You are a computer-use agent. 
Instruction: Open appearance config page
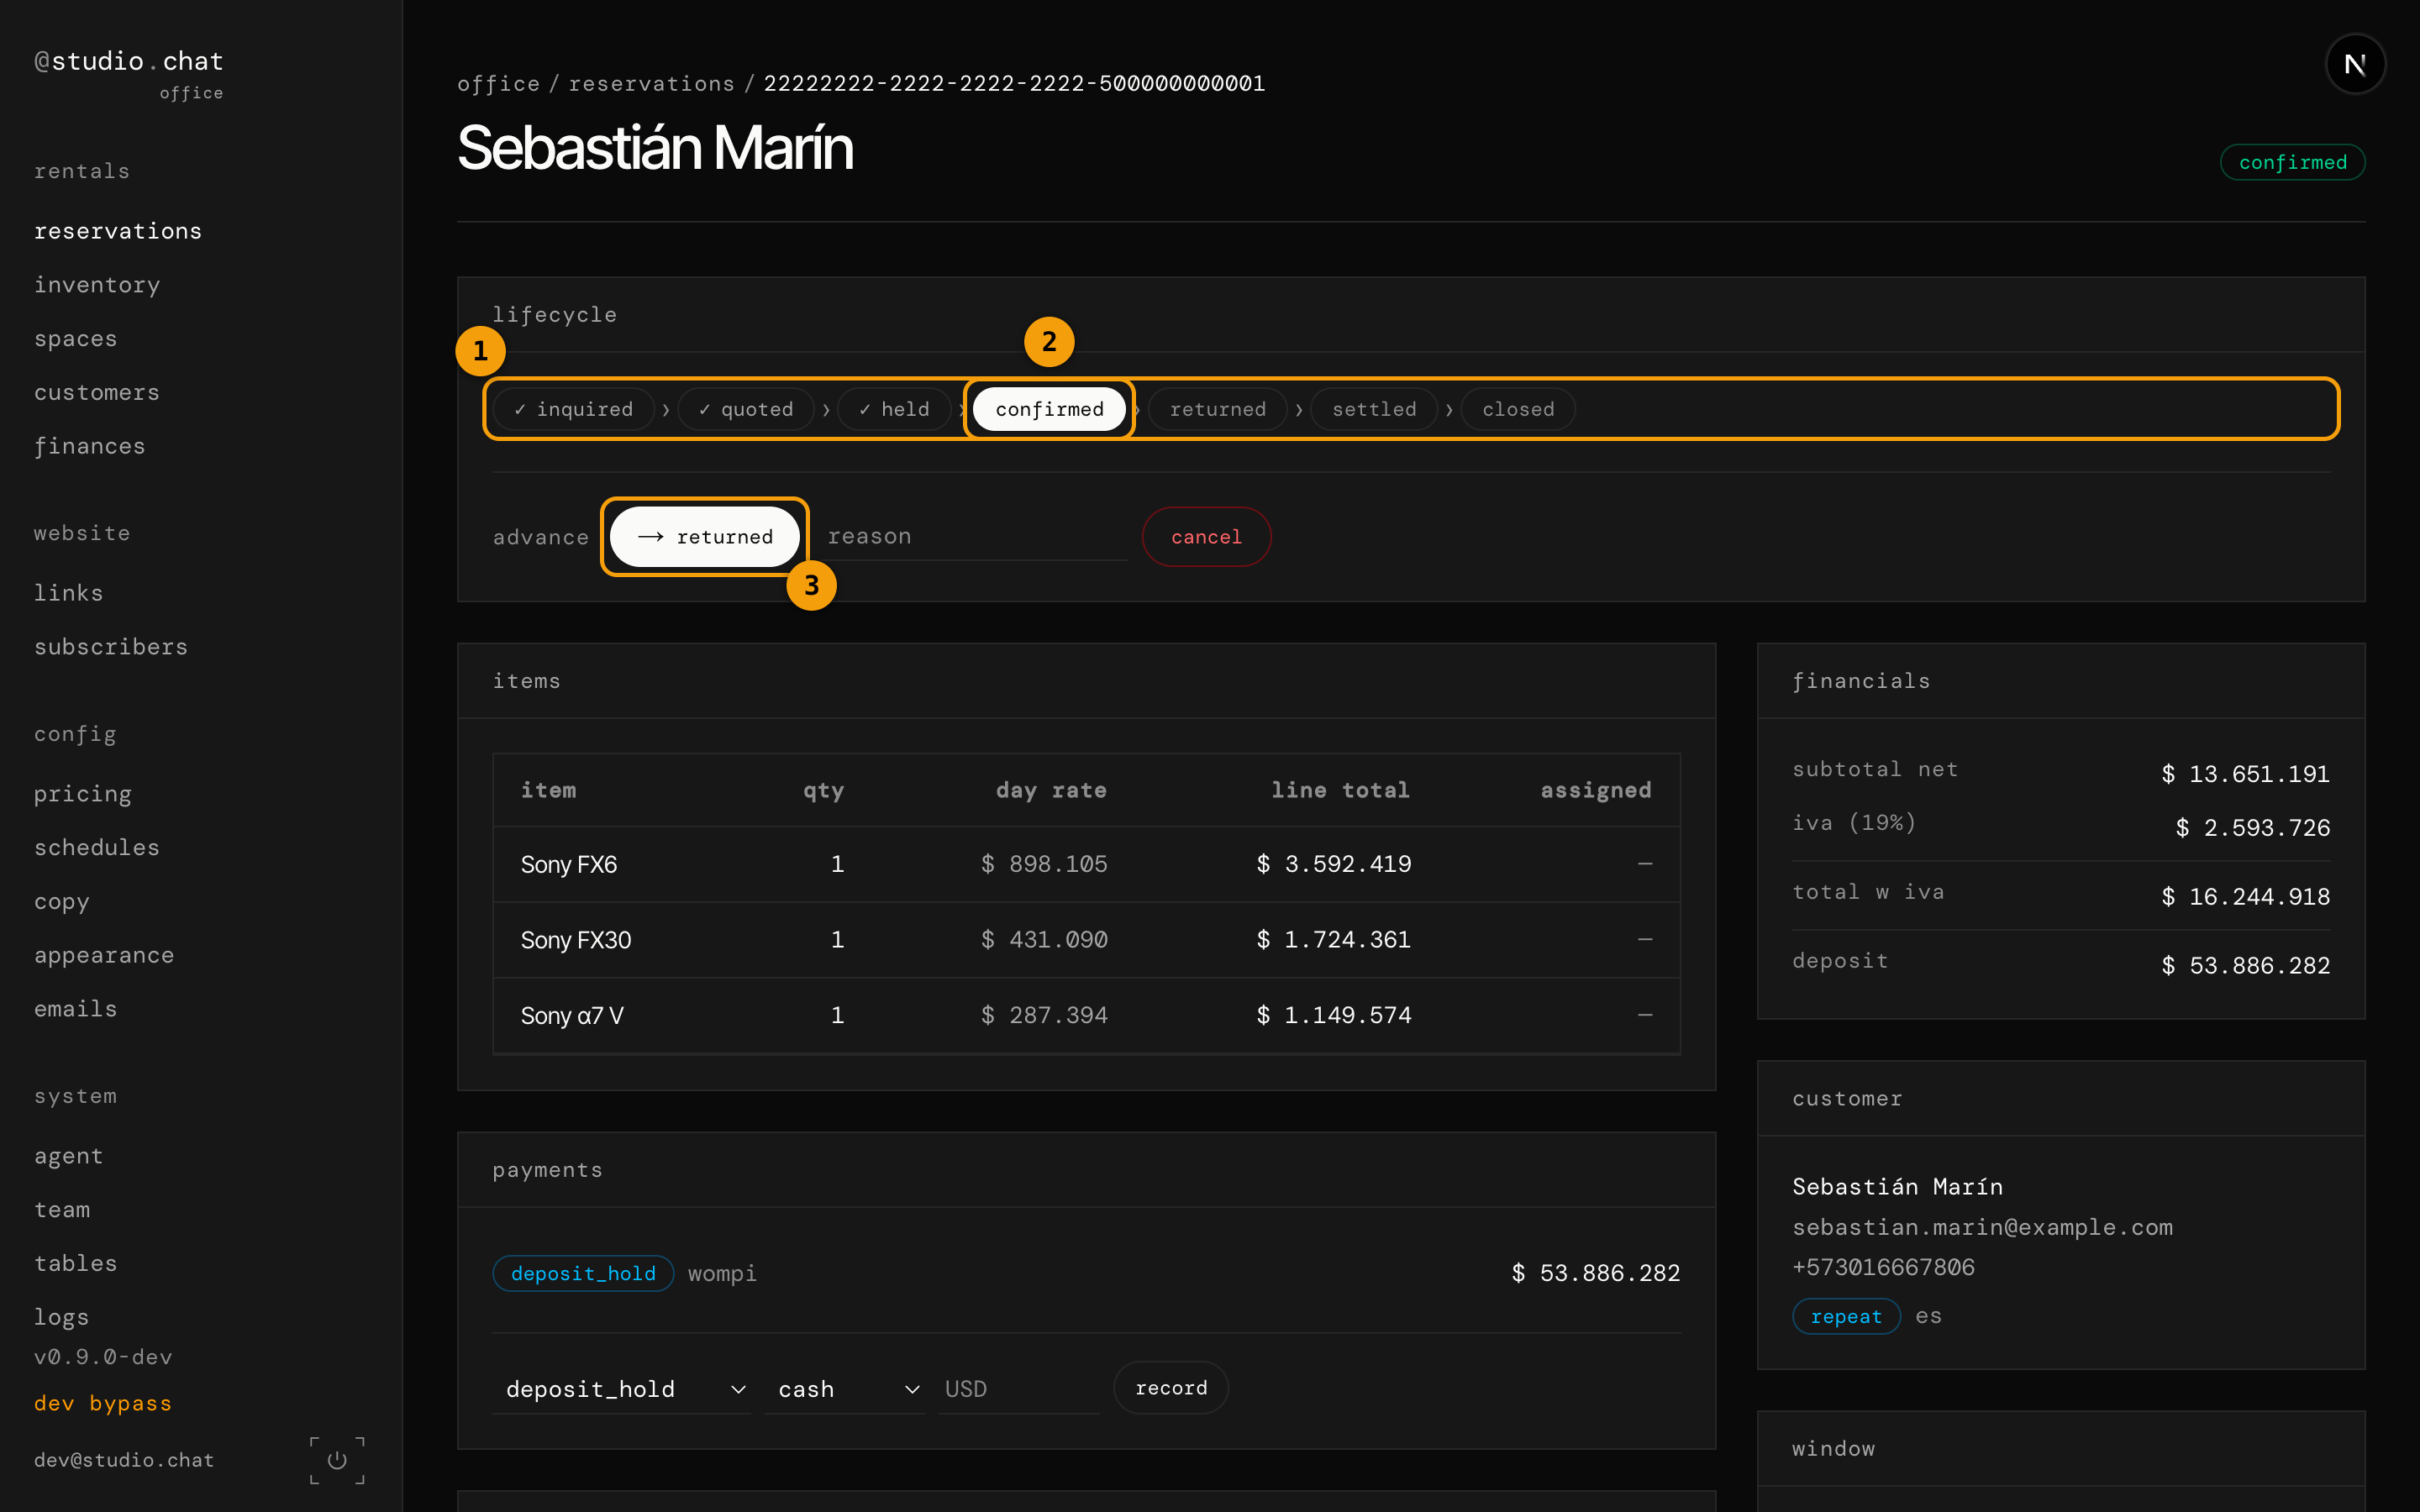coord(104,955)
